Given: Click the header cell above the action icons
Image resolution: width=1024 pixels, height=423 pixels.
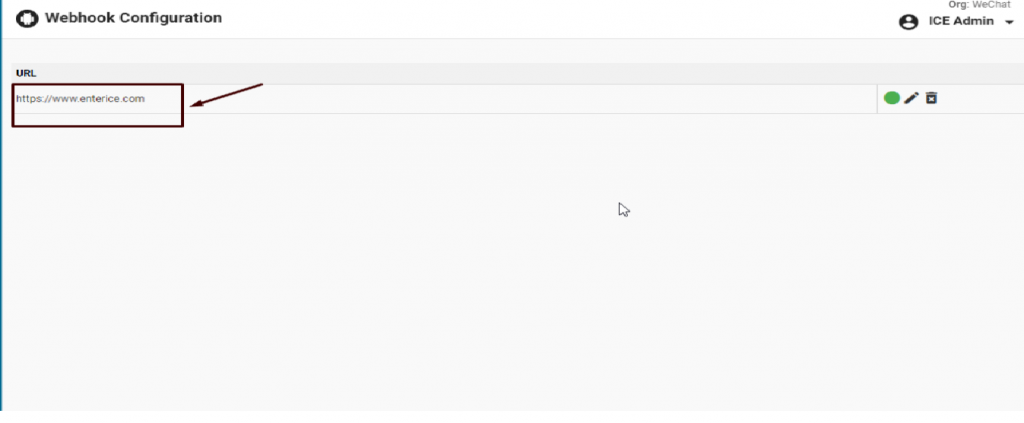Looking at the screenshot, I should point(946,73).
